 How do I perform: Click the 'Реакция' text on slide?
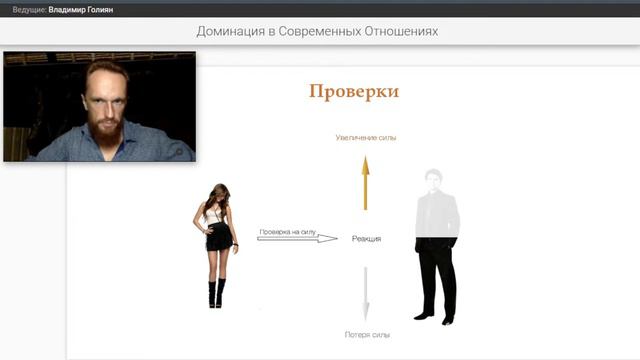click(x=366, y=239)
